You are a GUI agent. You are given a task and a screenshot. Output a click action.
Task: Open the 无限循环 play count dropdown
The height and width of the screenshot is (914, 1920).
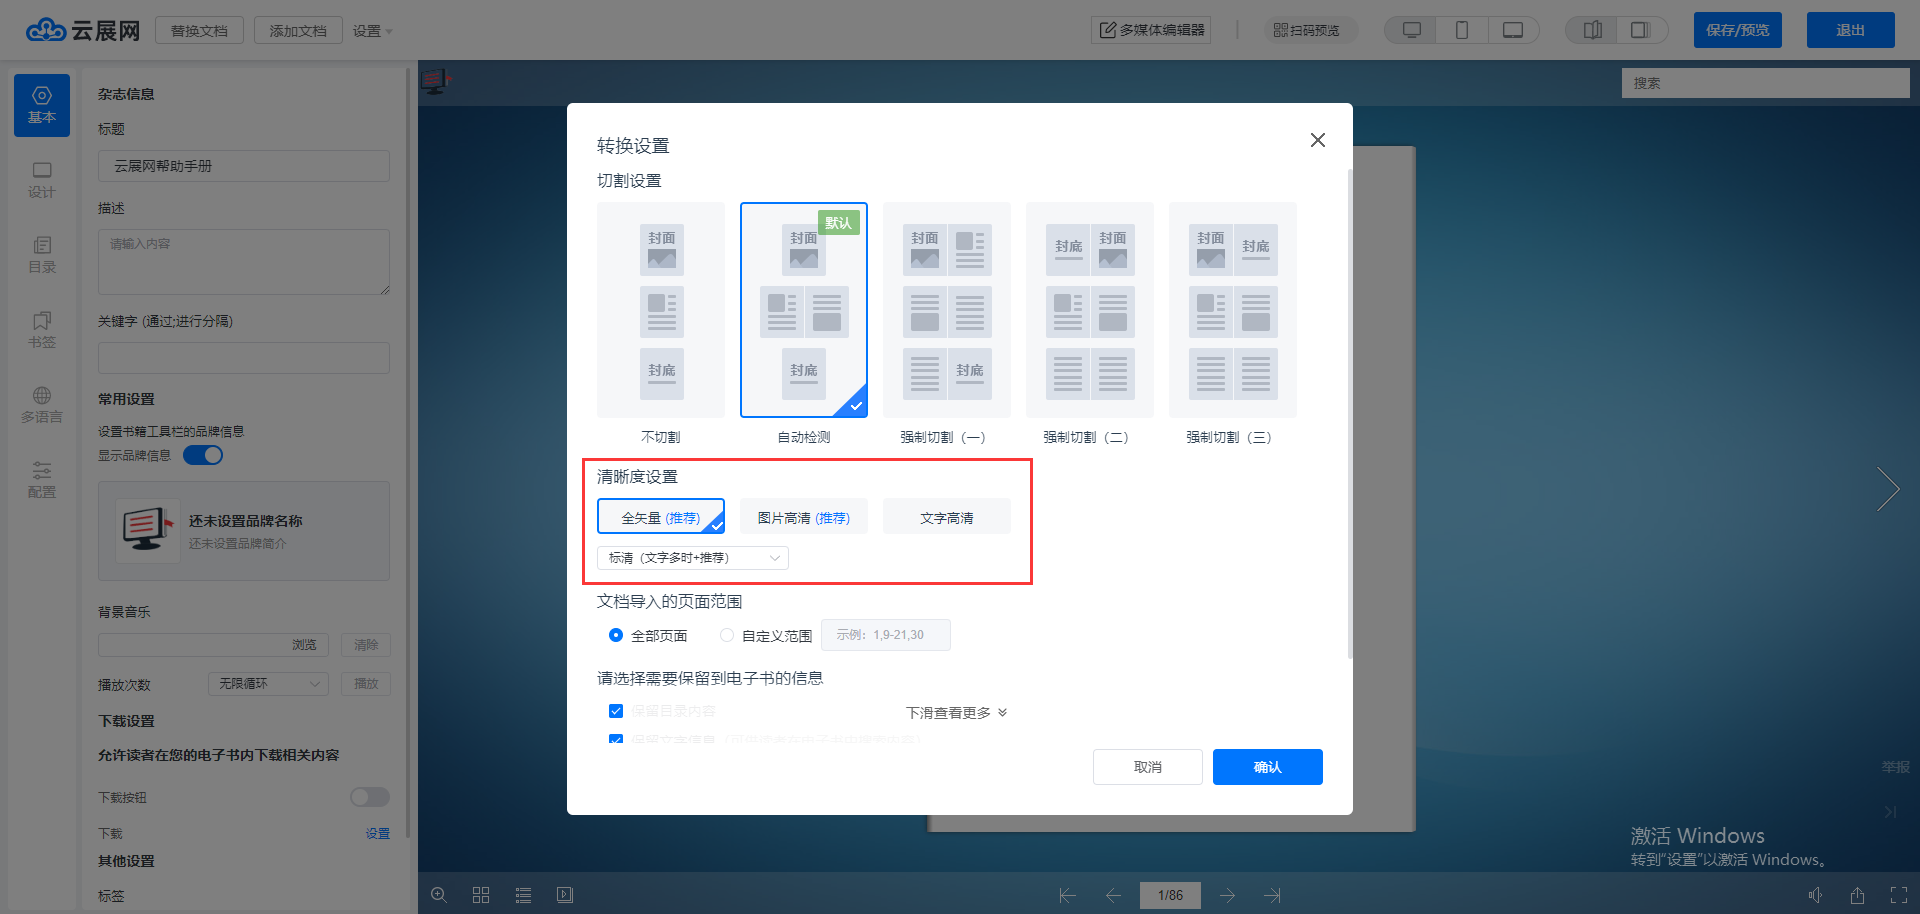click(x=269, y=684)
